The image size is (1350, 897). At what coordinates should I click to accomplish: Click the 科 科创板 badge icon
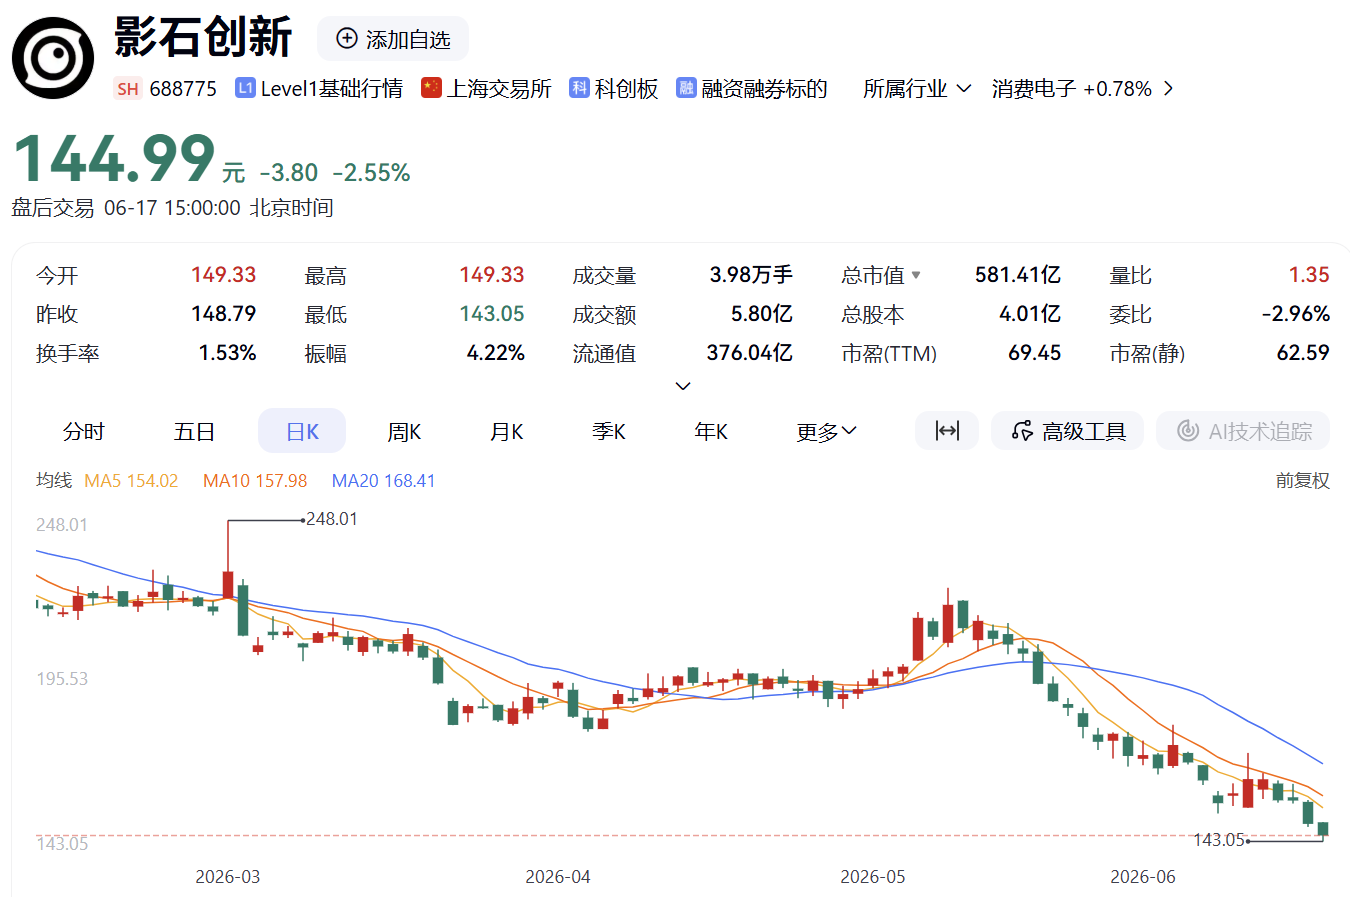pos(579,88)
